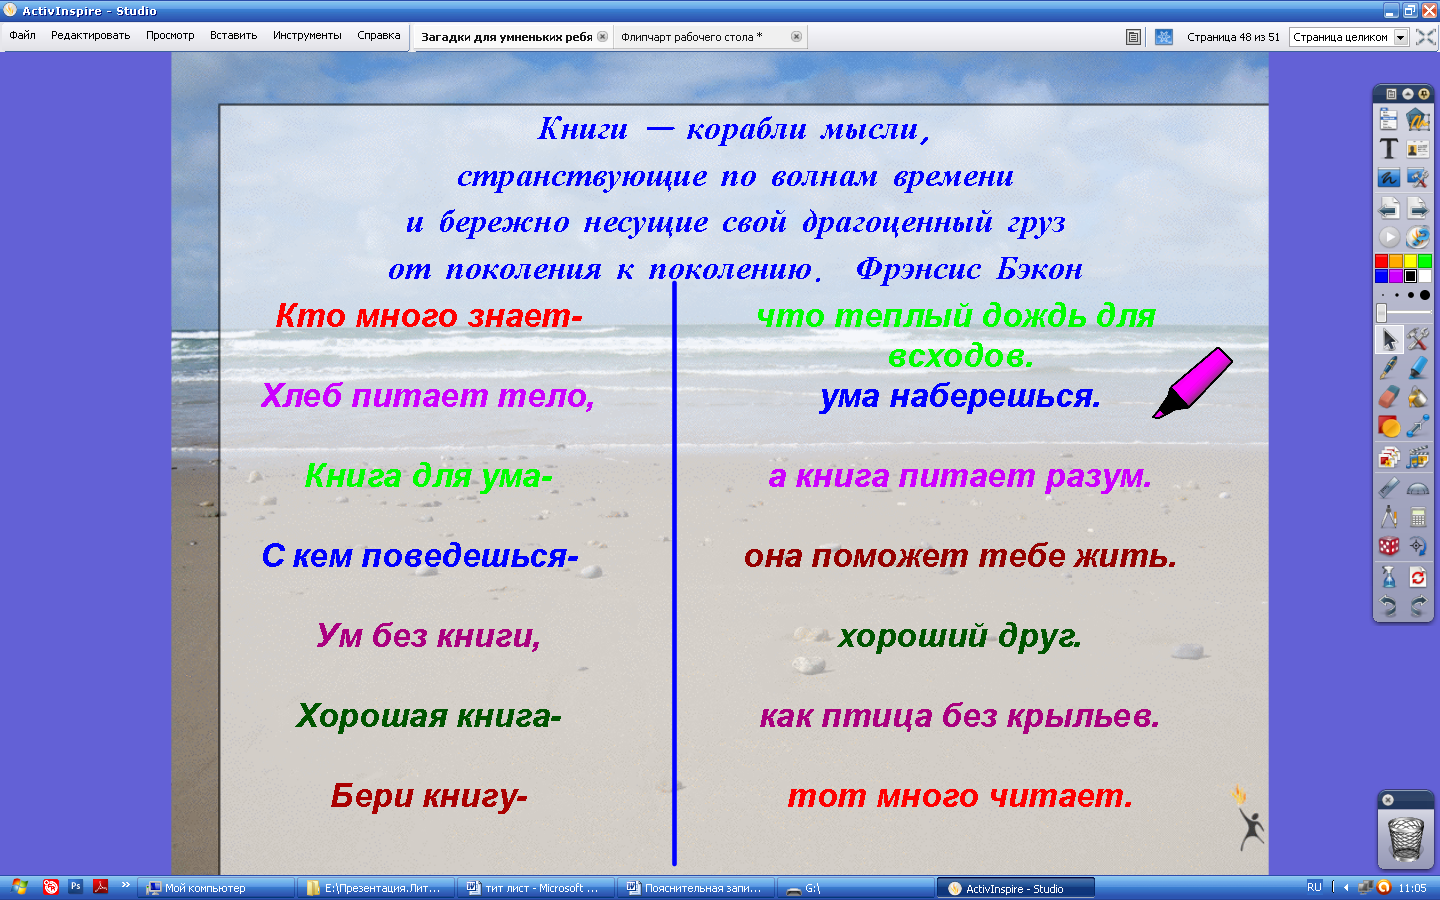The image size is (1440, 900).
Task: Choose the largest pen width dot
Action: point(1425,296)
